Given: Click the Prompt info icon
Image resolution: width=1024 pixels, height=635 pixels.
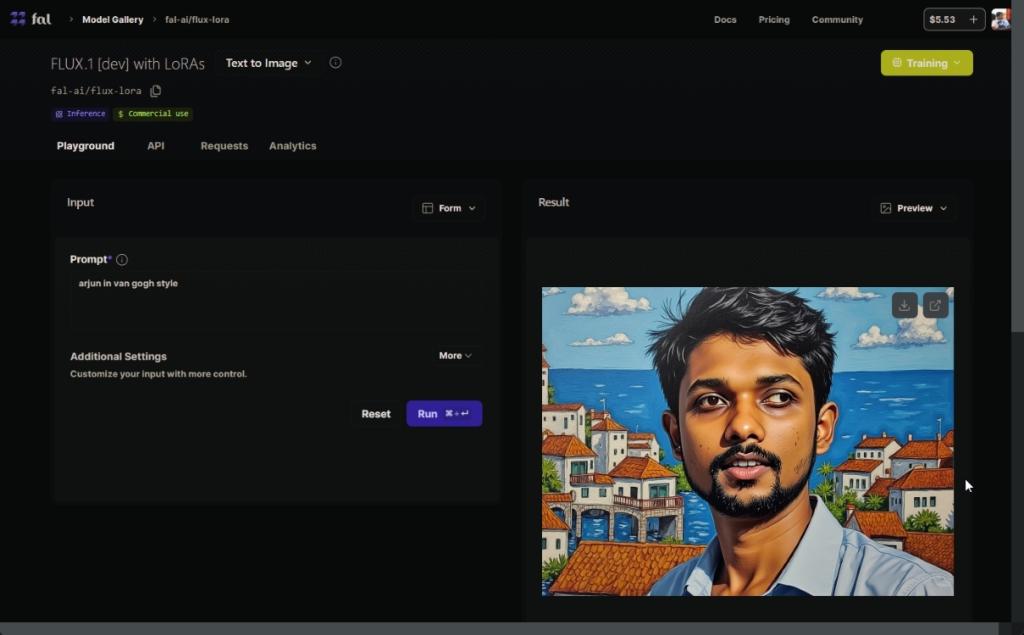Looking at the screenshot, I should (x=122, y=260).
